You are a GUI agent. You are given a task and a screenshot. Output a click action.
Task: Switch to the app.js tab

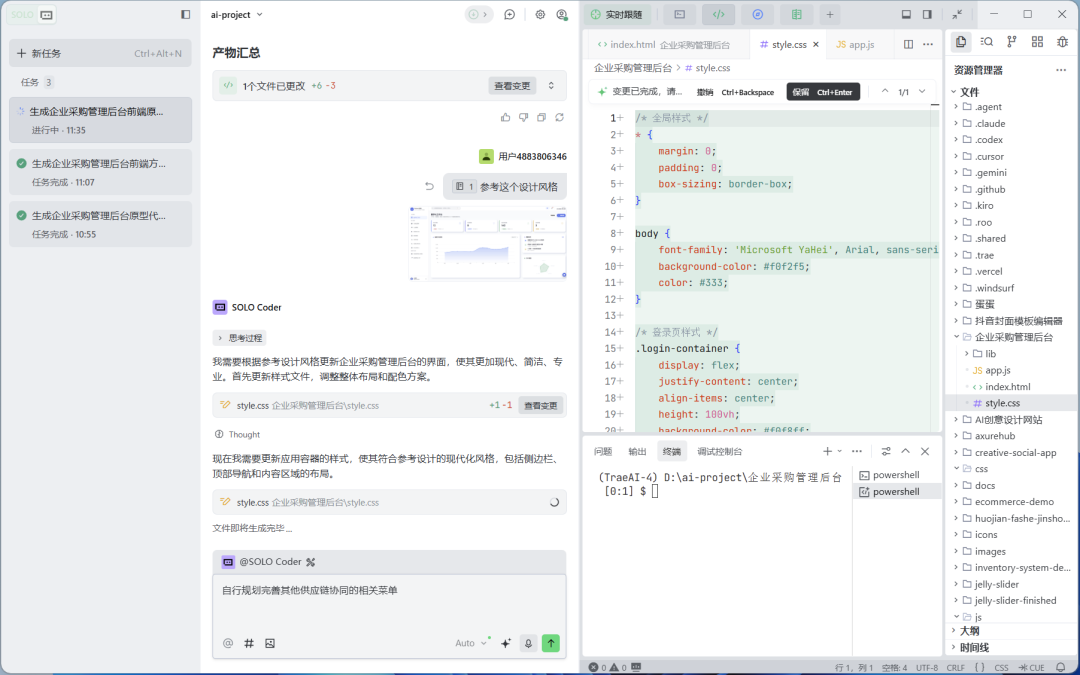click(x=858, y=44)
